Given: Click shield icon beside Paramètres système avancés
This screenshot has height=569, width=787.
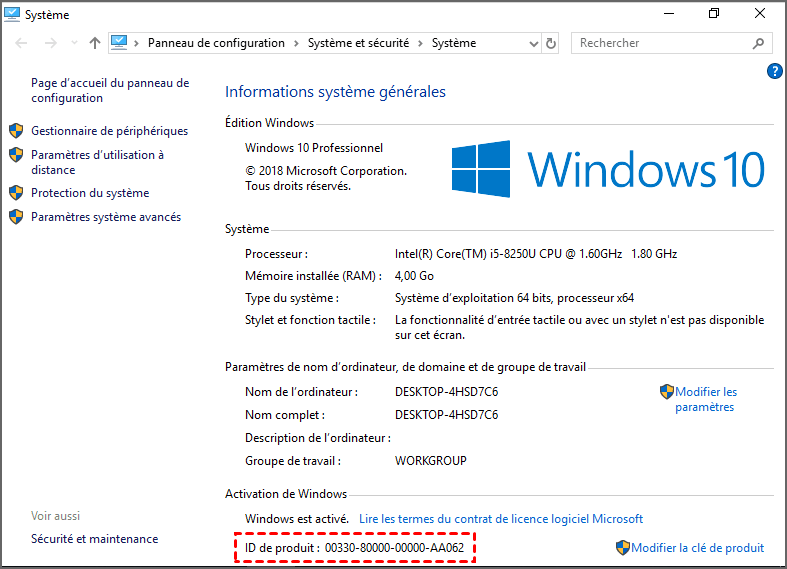Looking at the screenshot, I should click(x=16, y=217).
